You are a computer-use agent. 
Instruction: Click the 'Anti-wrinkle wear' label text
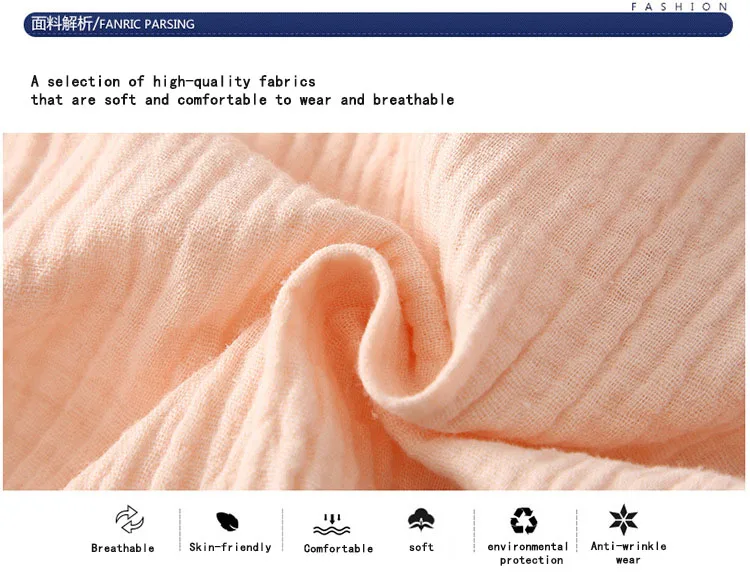pos(628,553)
